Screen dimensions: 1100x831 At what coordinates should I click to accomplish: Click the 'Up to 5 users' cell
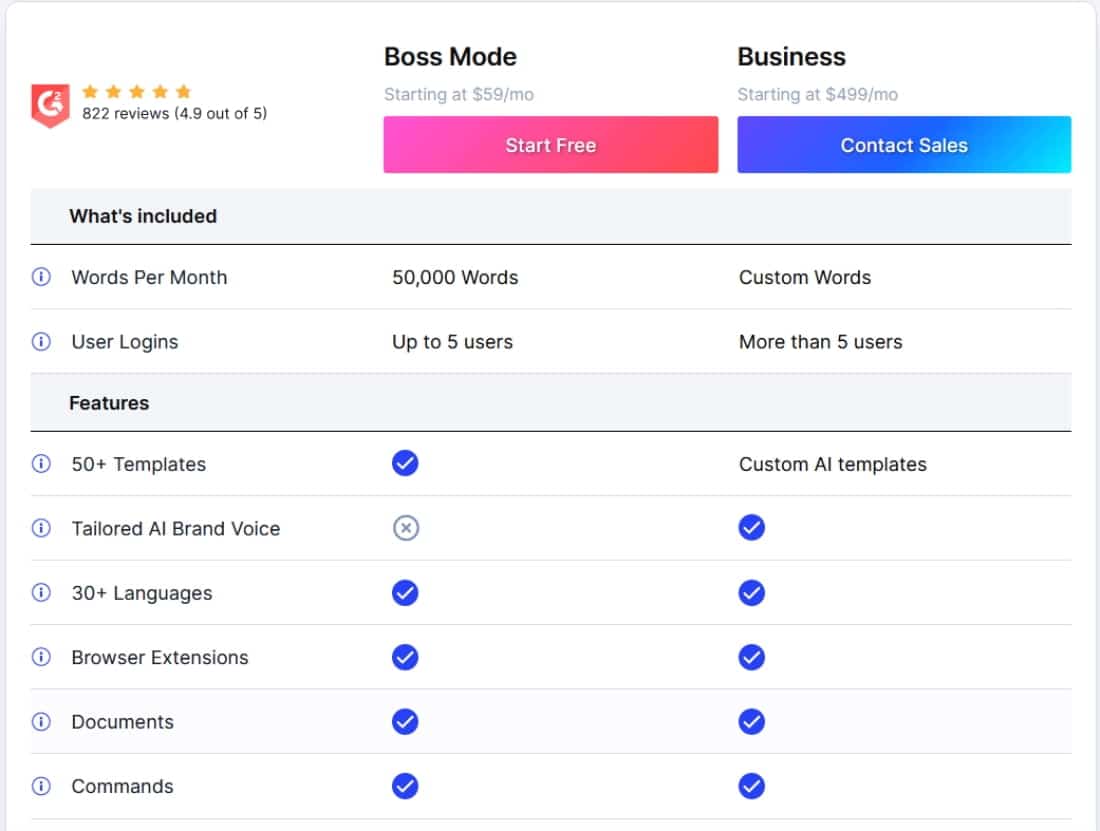(452, 342)
